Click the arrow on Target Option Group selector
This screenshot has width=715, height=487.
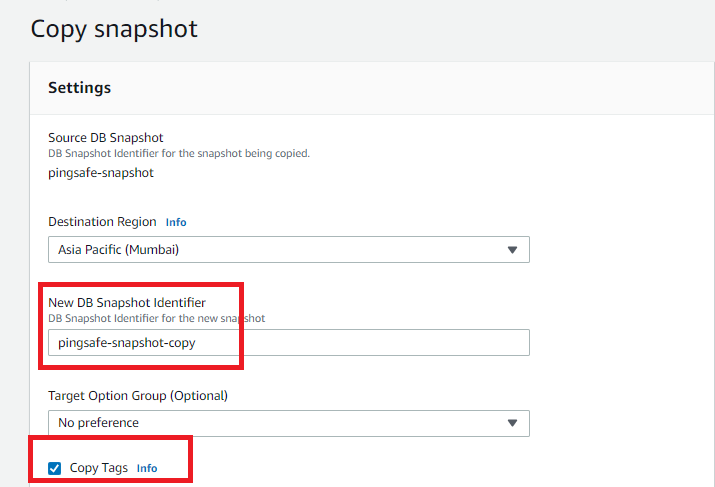click(512, 423)
